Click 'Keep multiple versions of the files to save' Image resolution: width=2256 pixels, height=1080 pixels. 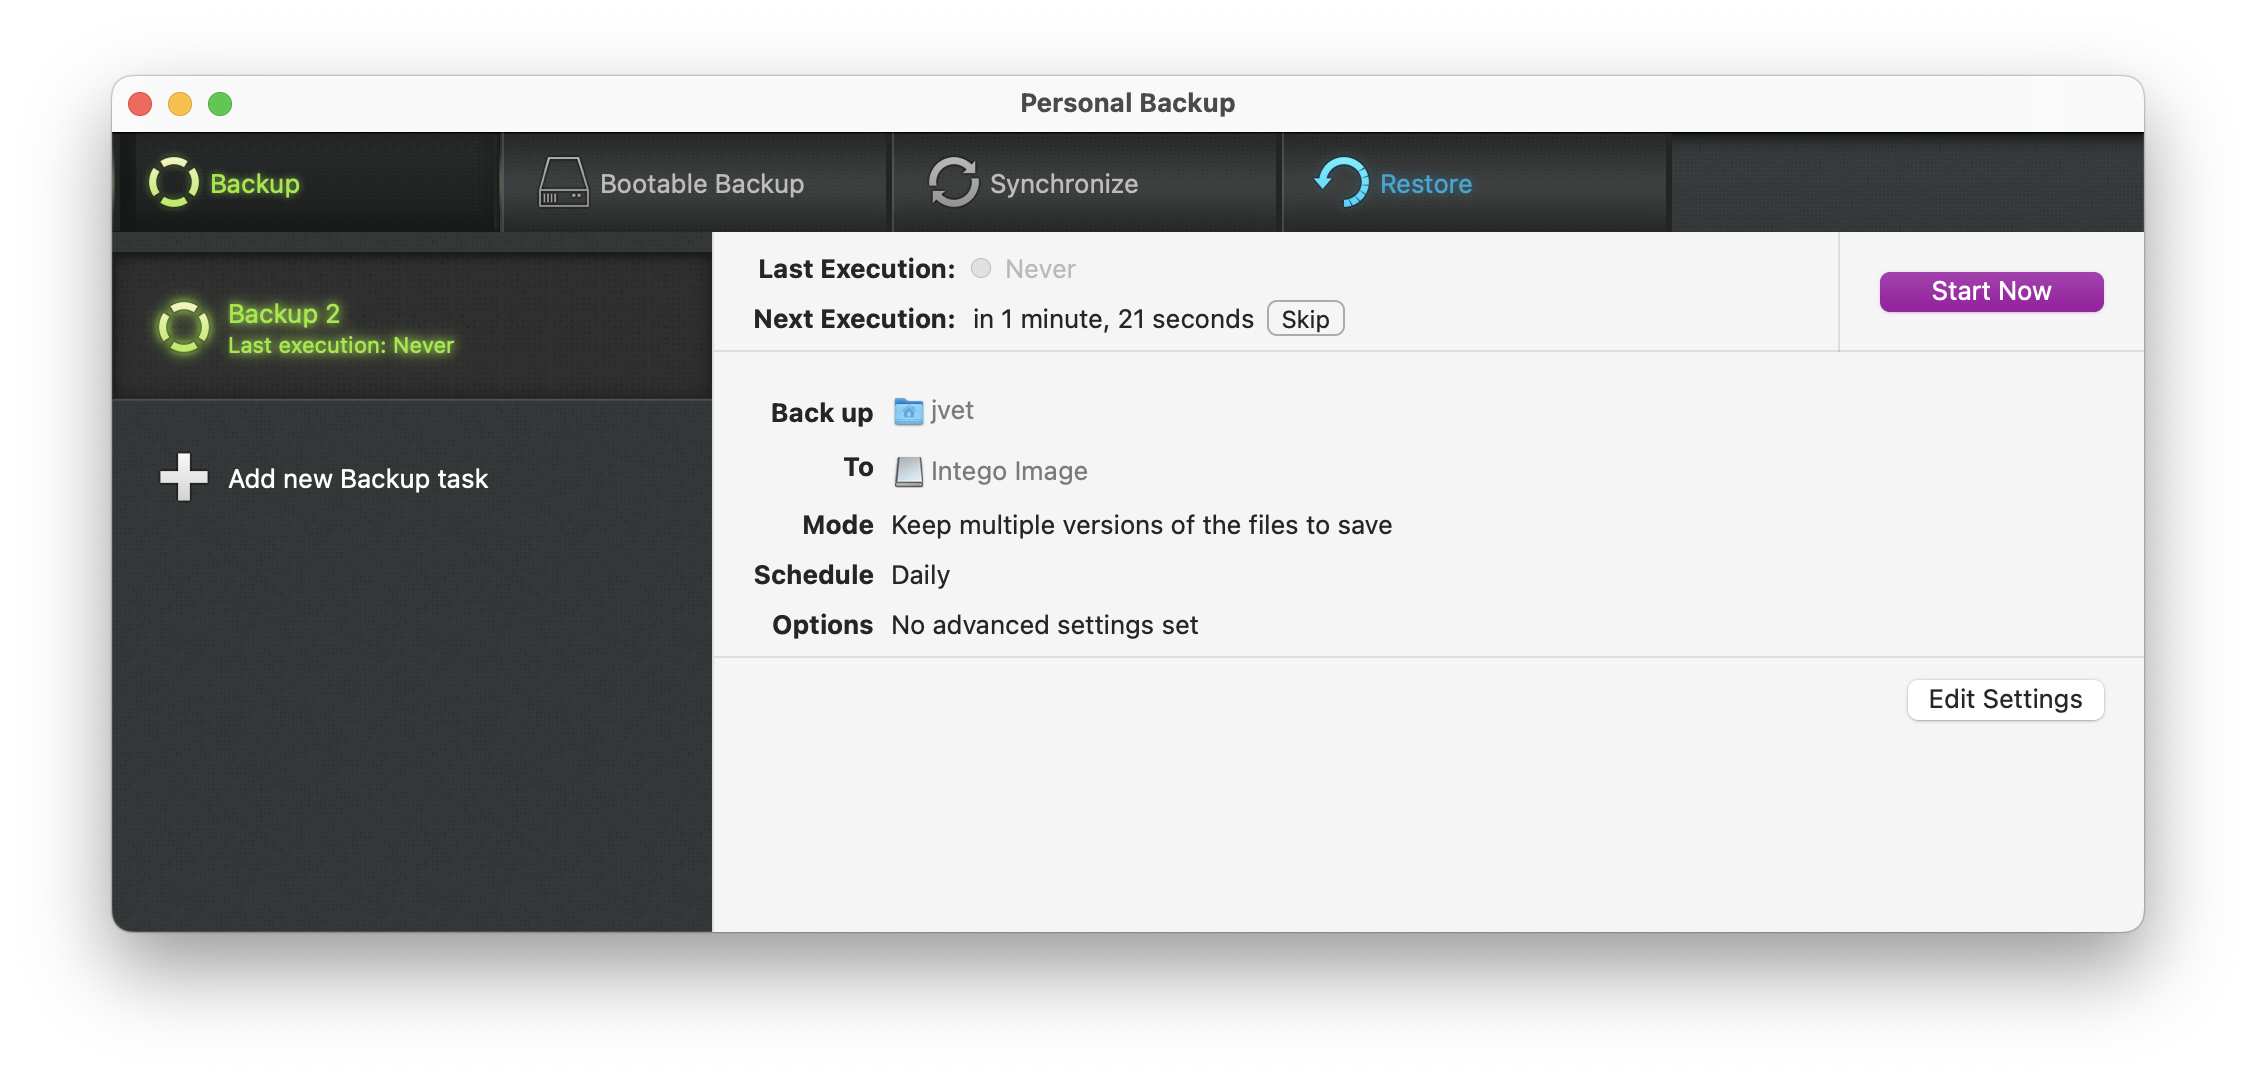point(1141,525)
